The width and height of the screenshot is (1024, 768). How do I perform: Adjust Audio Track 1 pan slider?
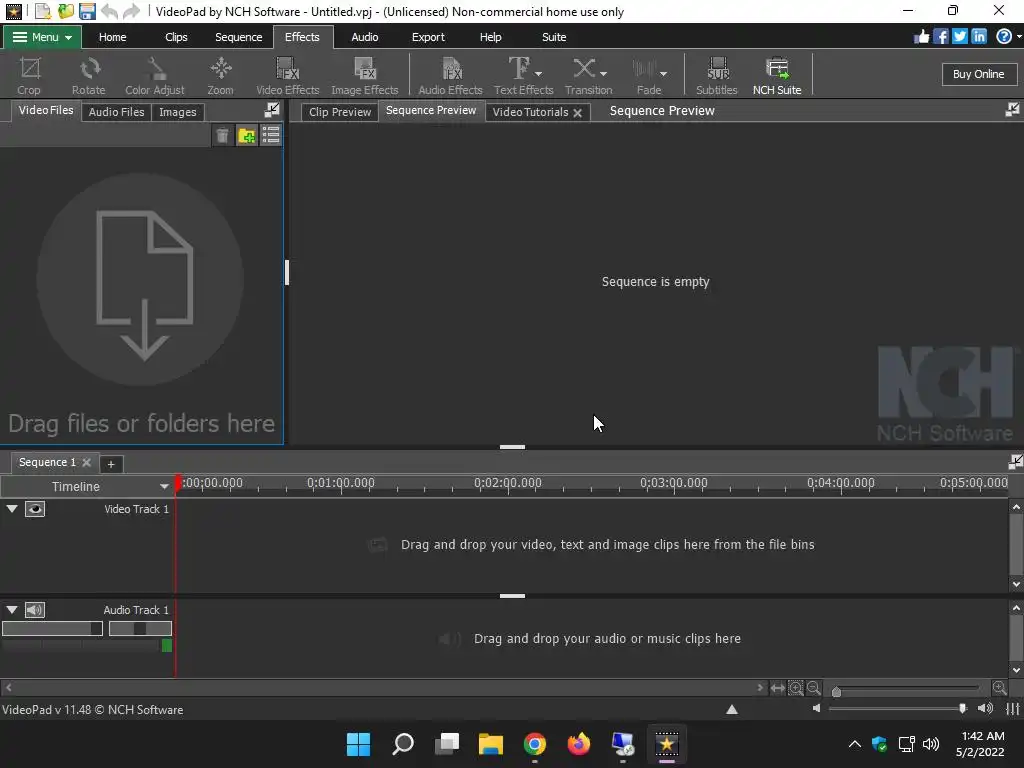click(140, 628)
